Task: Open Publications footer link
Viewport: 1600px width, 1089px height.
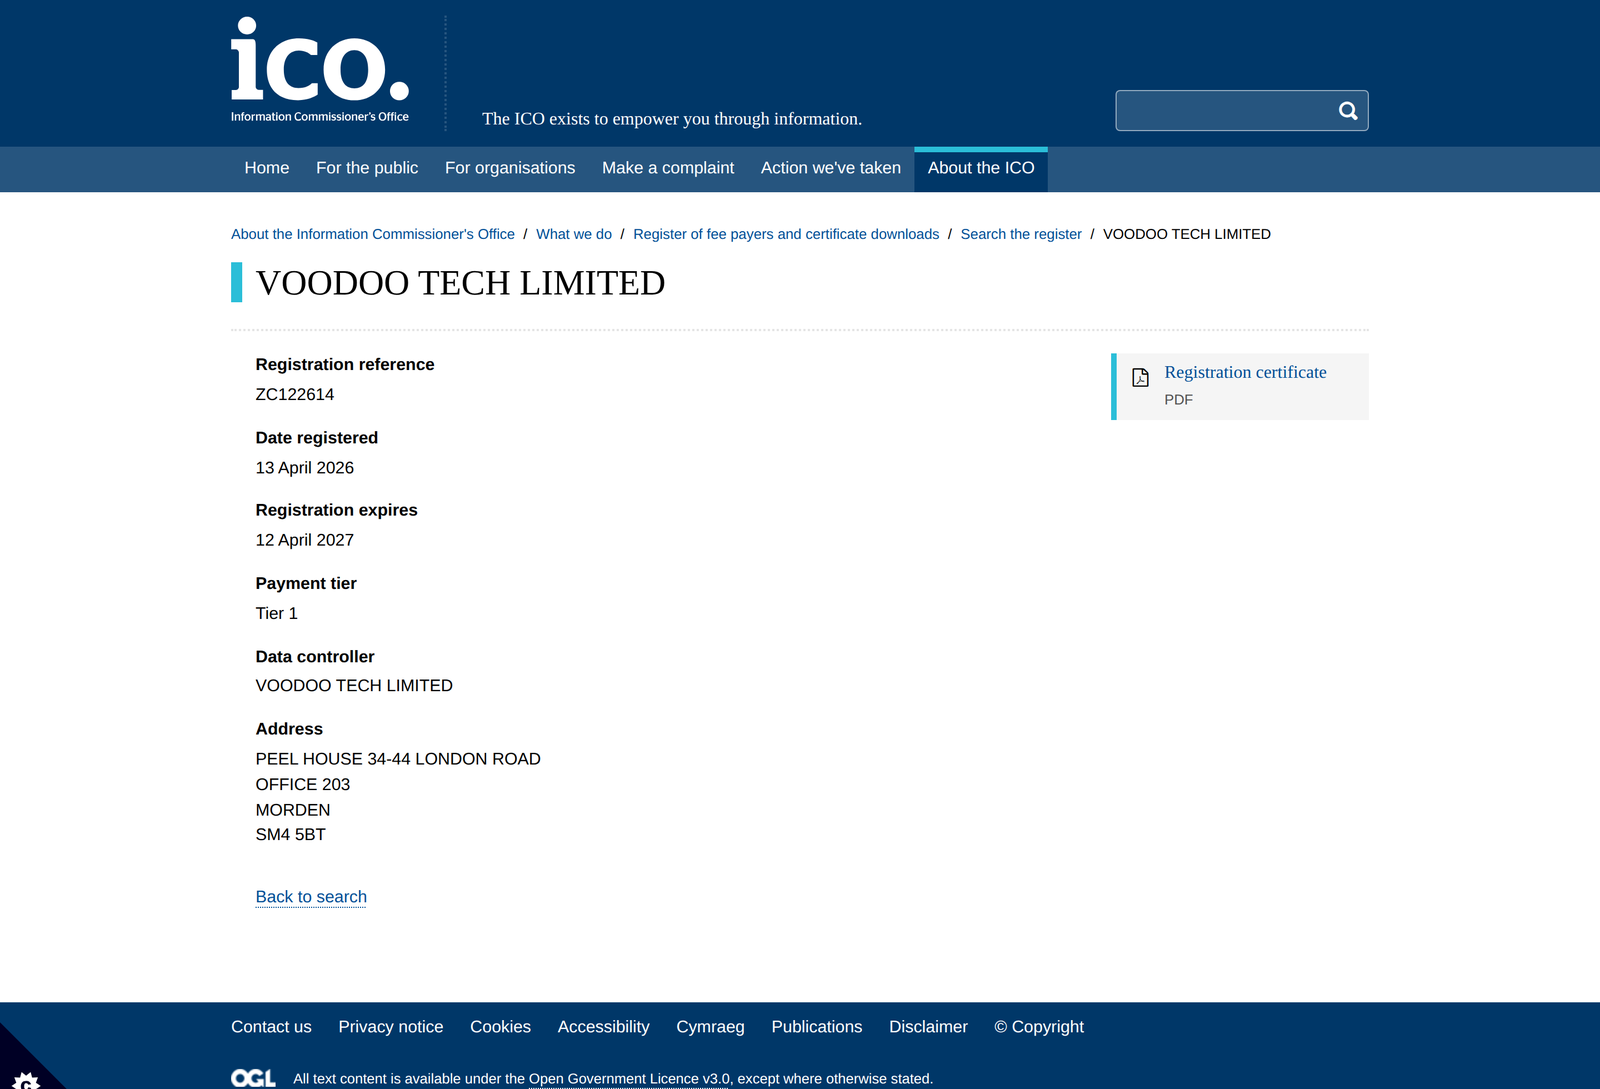Action: 817,1027
